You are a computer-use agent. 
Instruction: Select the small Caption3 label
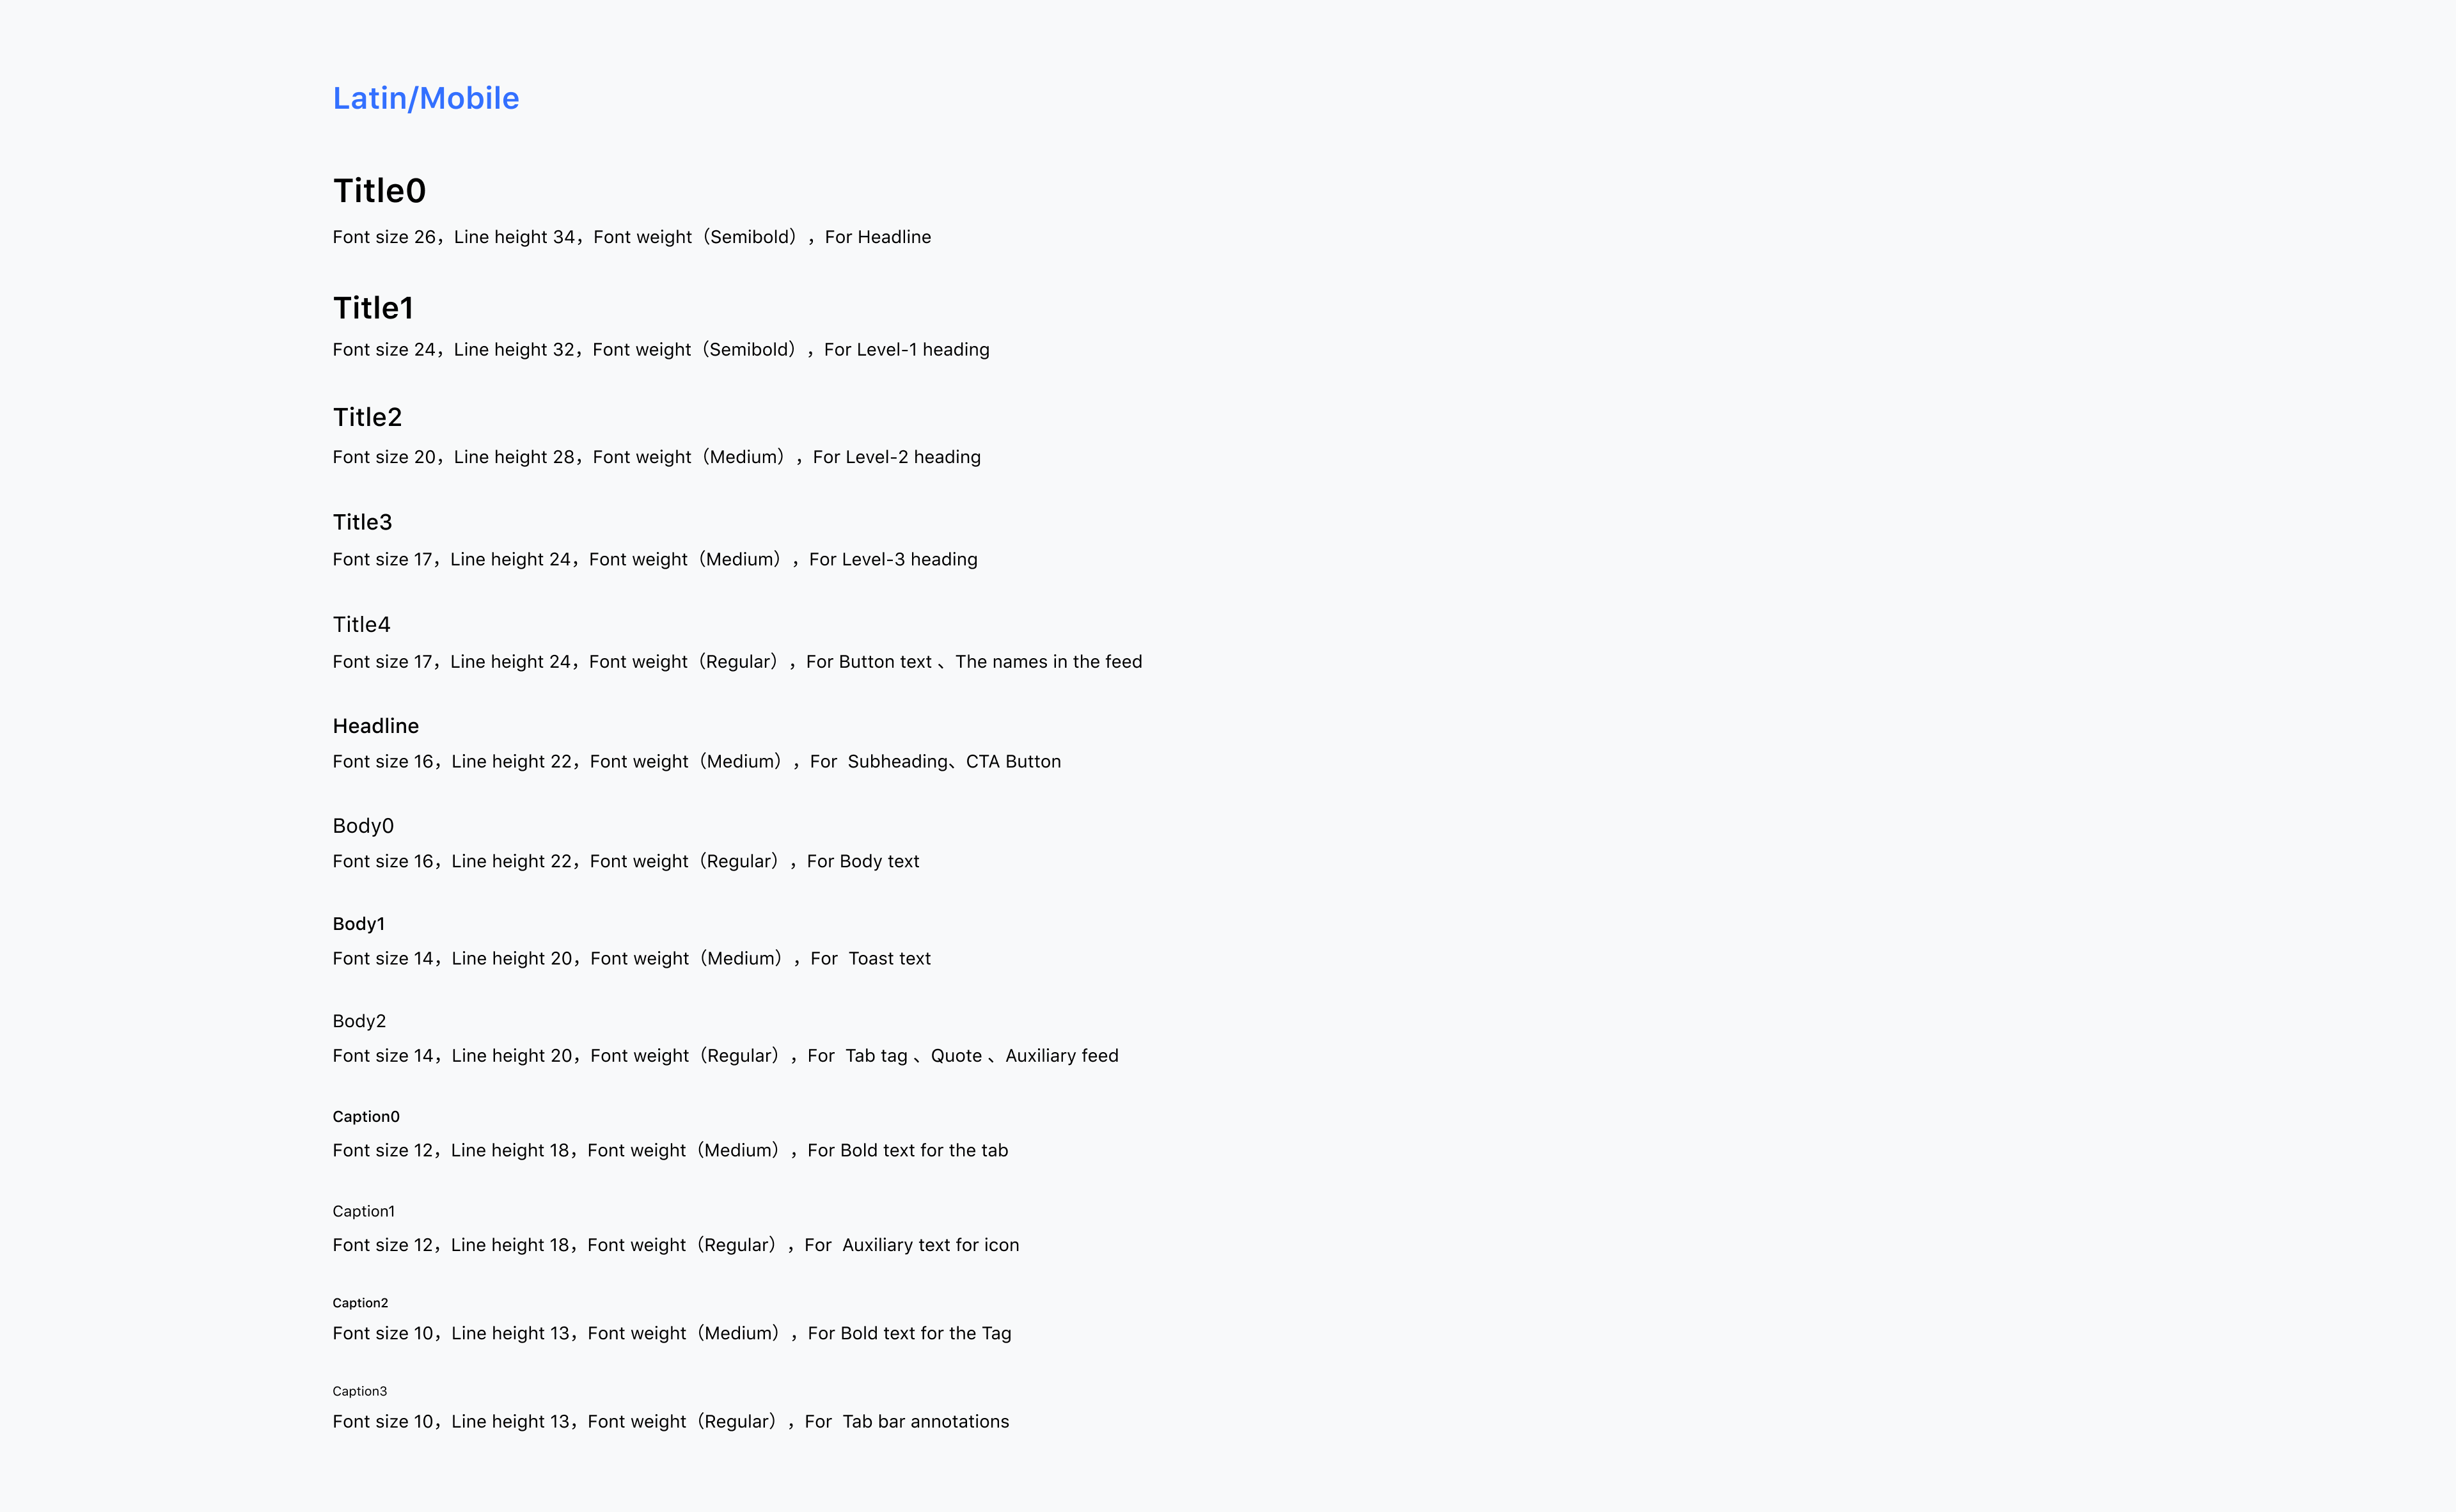359,1391
